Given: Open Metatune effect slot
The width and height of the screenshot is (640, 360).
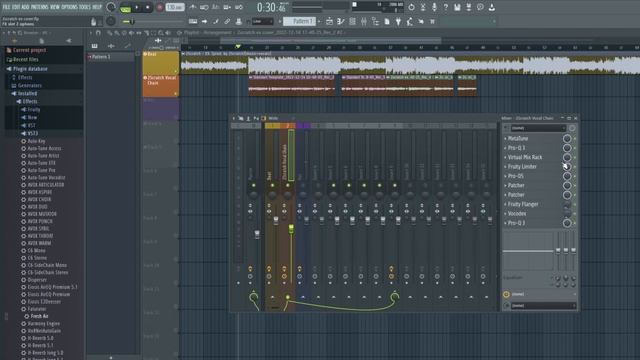Looking at the screenshot, I should [x=518, y=139].
